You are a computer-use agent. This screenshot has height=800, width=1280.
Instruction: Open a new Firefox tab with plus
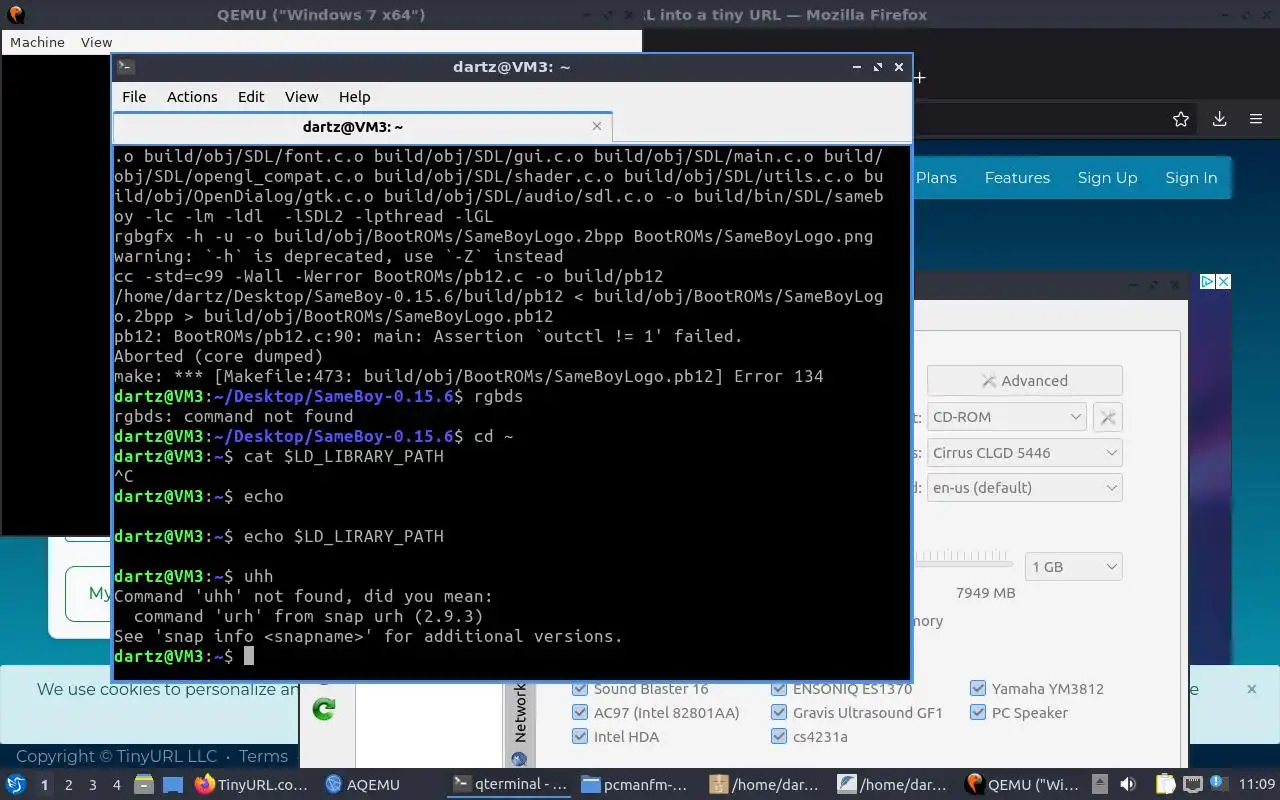[x=920, y=78]
